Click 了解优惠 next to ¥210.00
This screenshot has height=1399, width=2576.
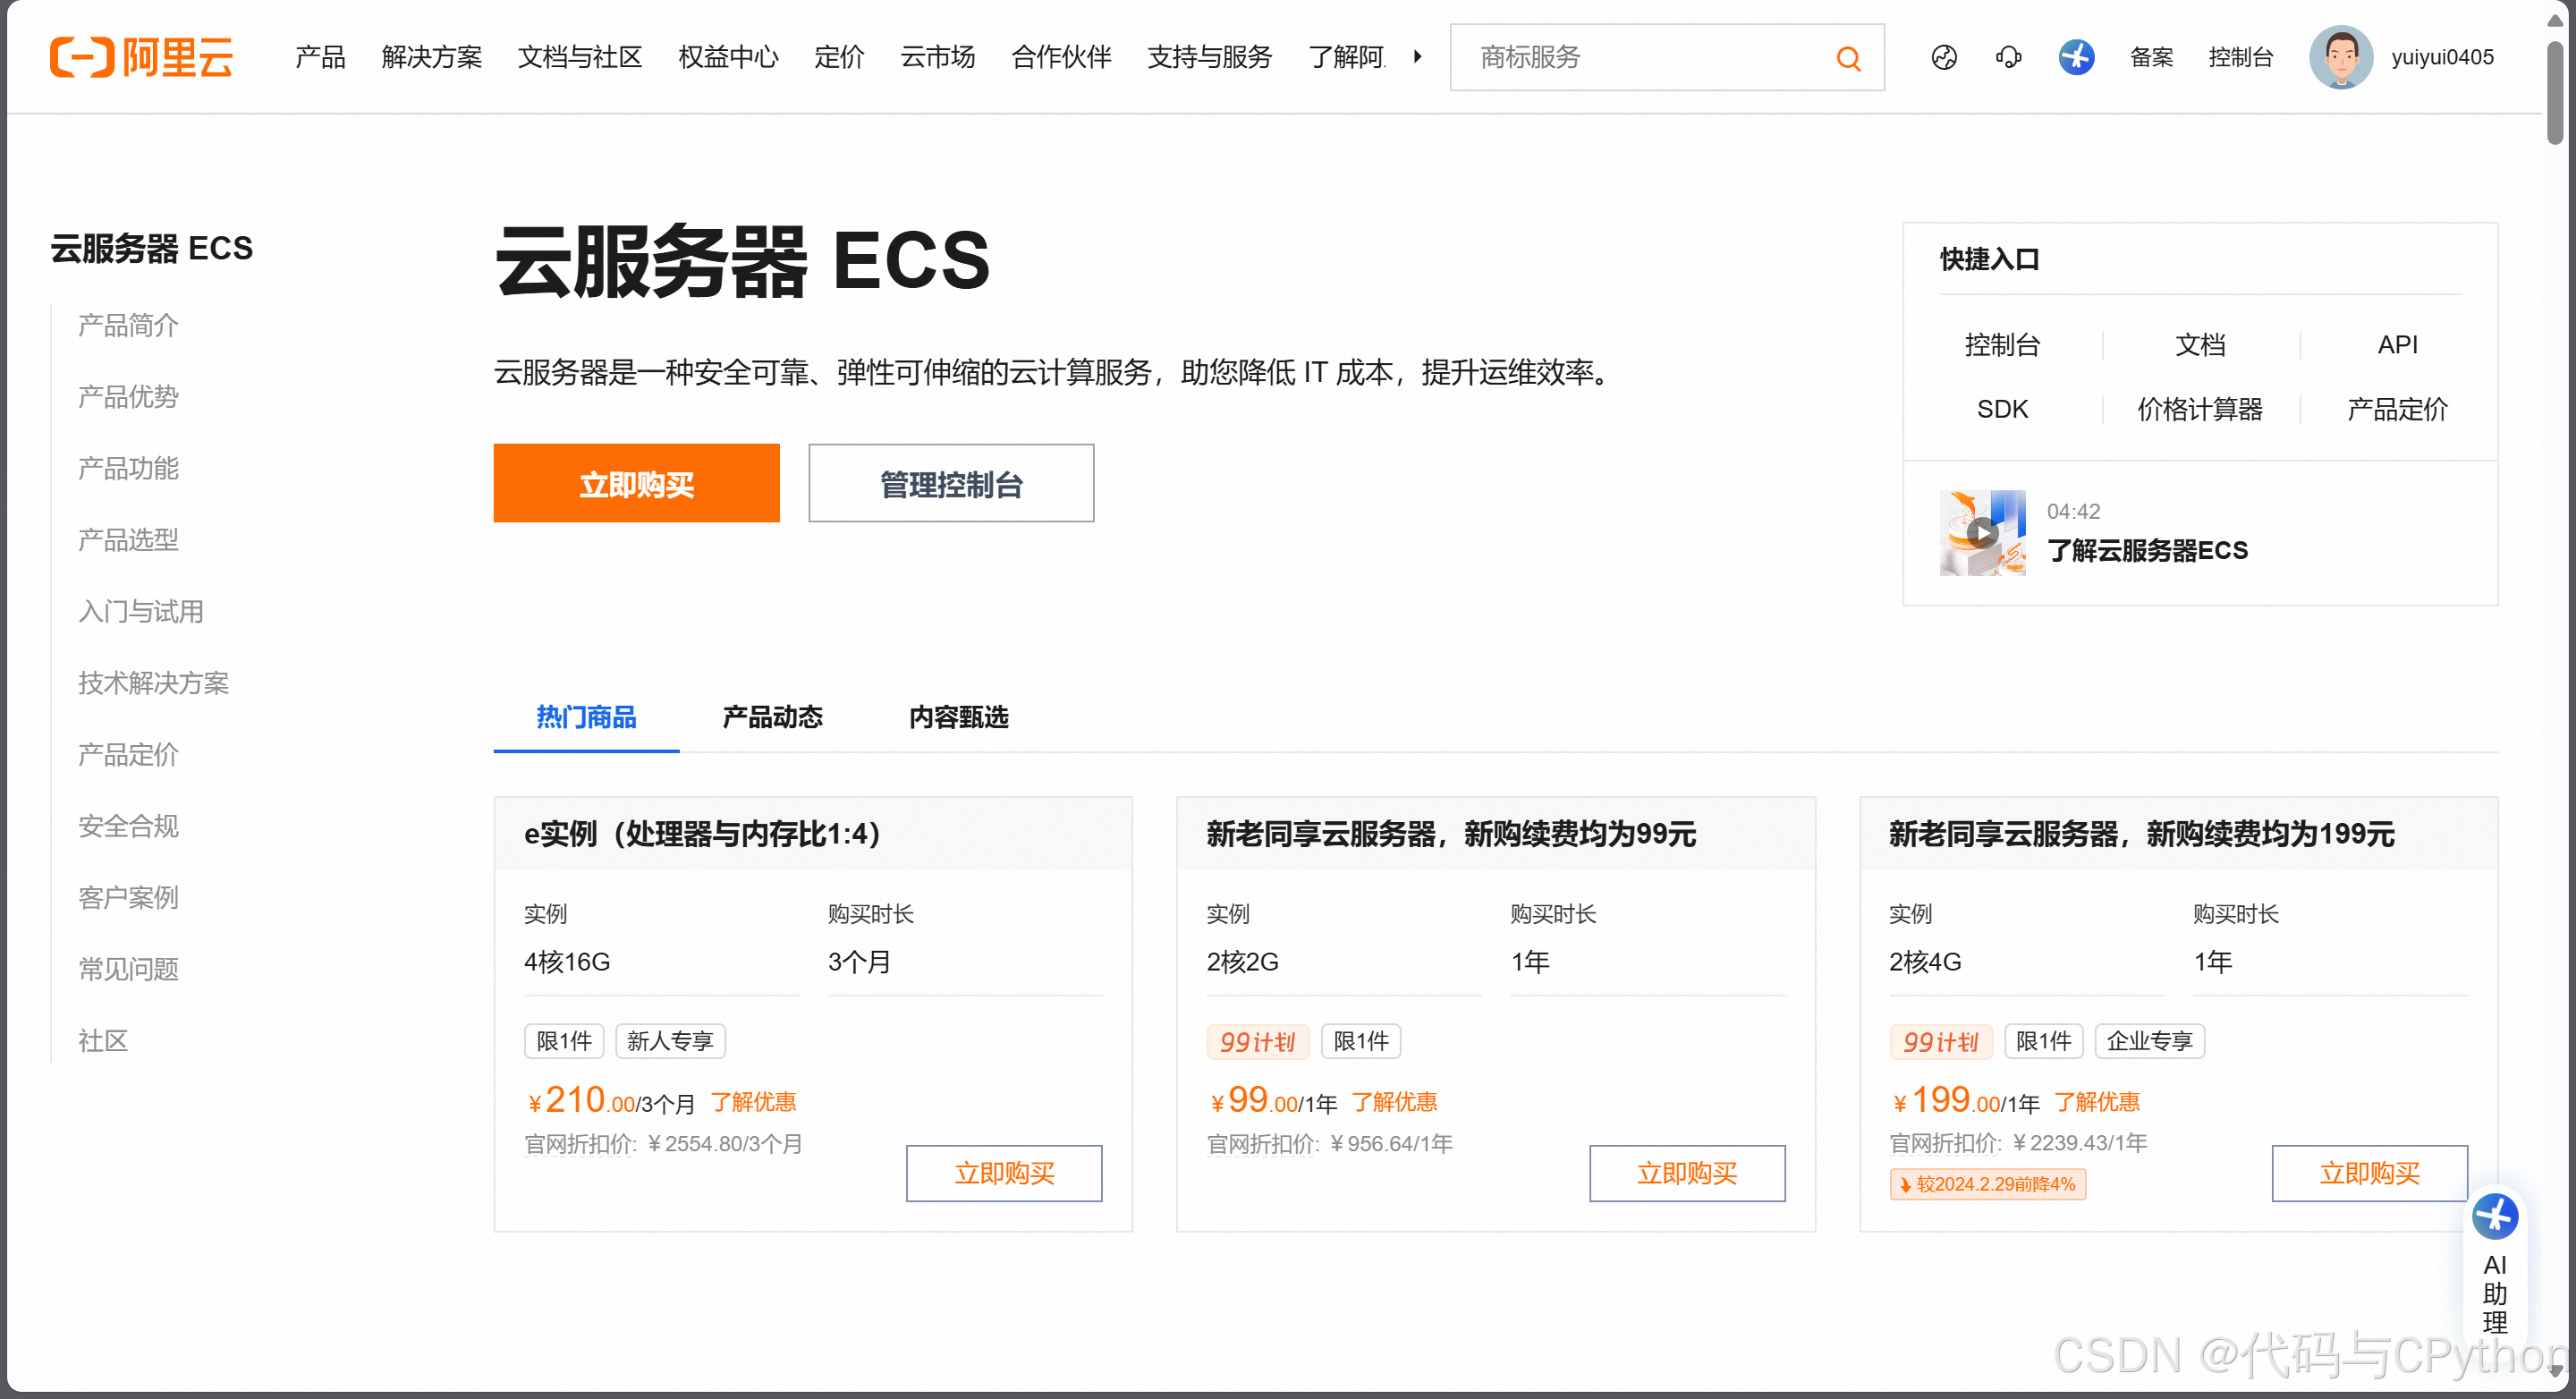753,1102
